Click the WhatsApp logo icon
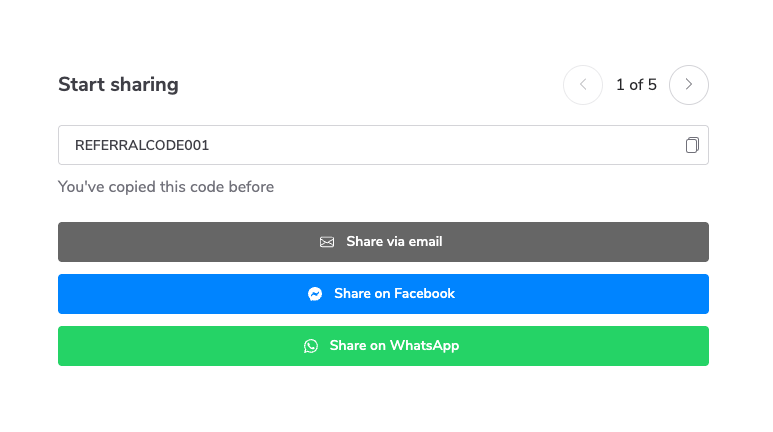 click(311, 346)
